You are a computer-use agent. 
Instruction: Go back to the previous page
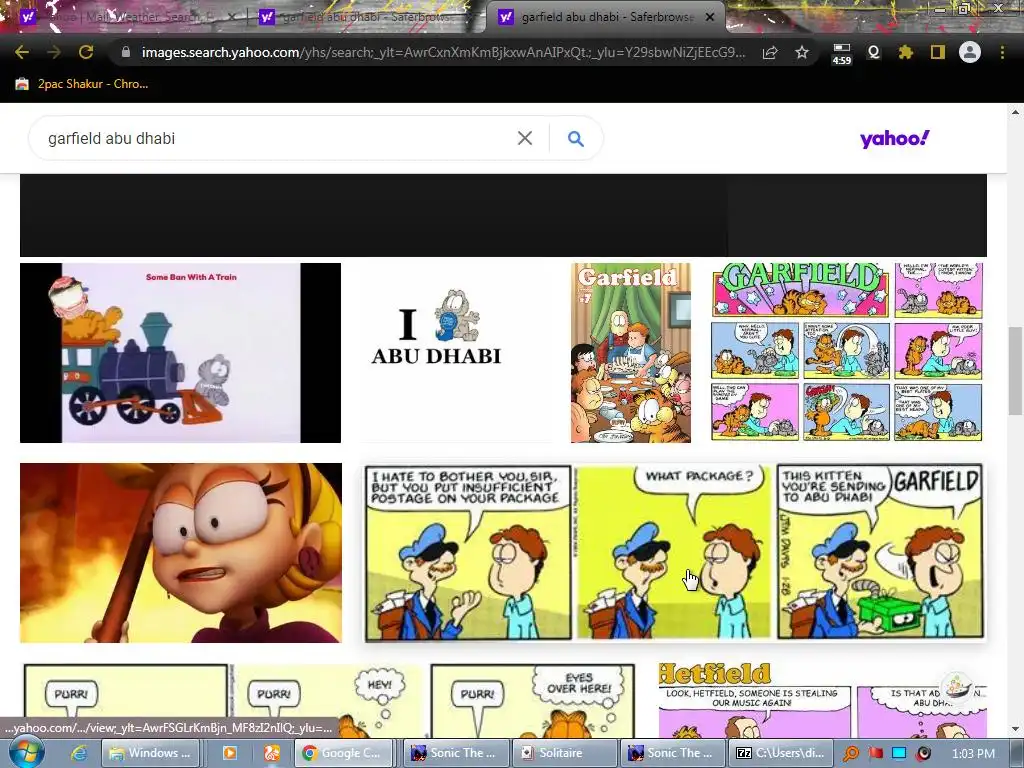[x=22, y=53]
